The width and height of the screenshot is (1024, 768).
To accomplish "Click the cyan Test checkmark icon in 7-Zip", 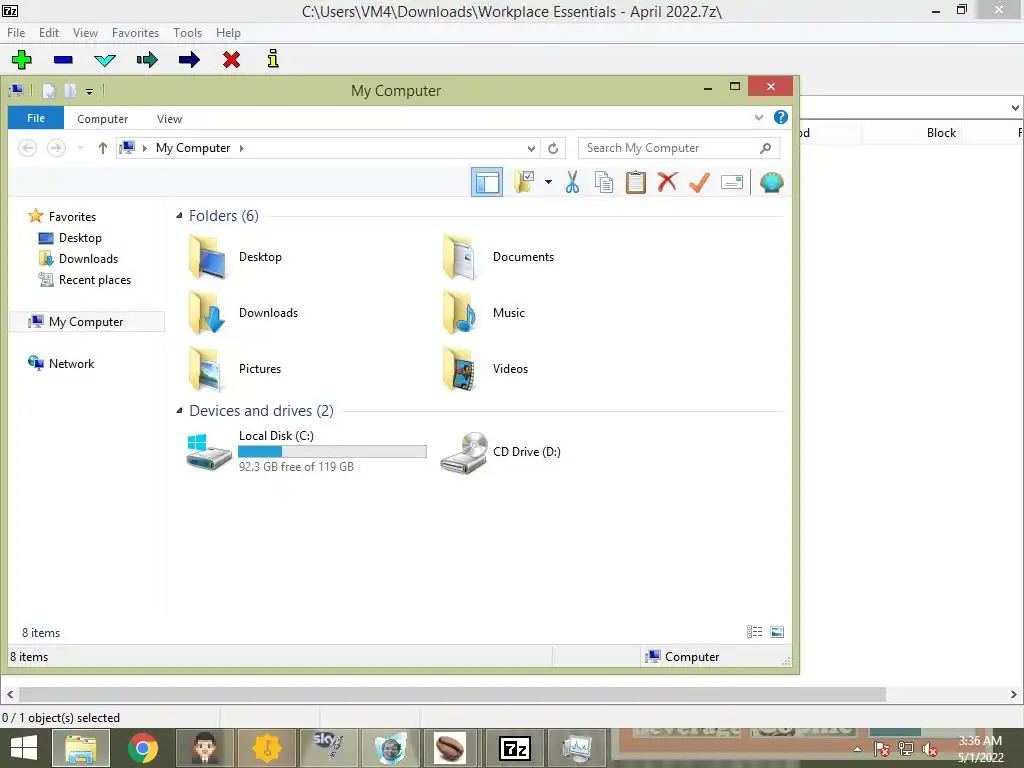I will [105, 60].
